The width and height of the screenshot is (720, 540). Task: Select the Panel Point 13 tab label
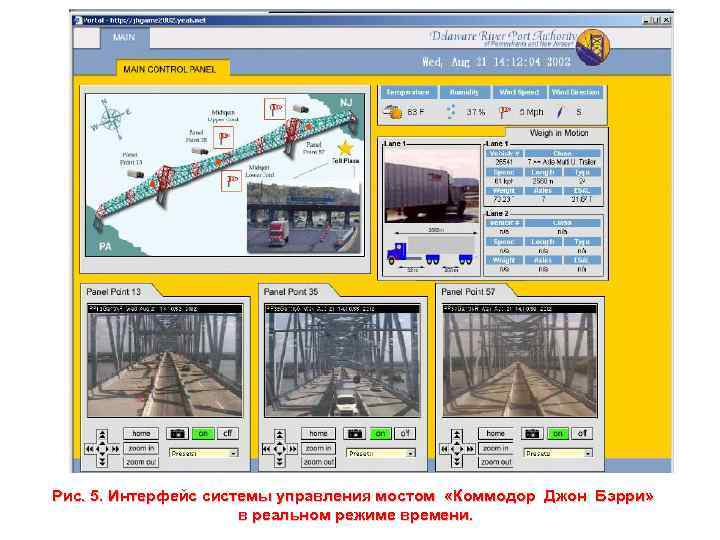click(x=113, y=292)
